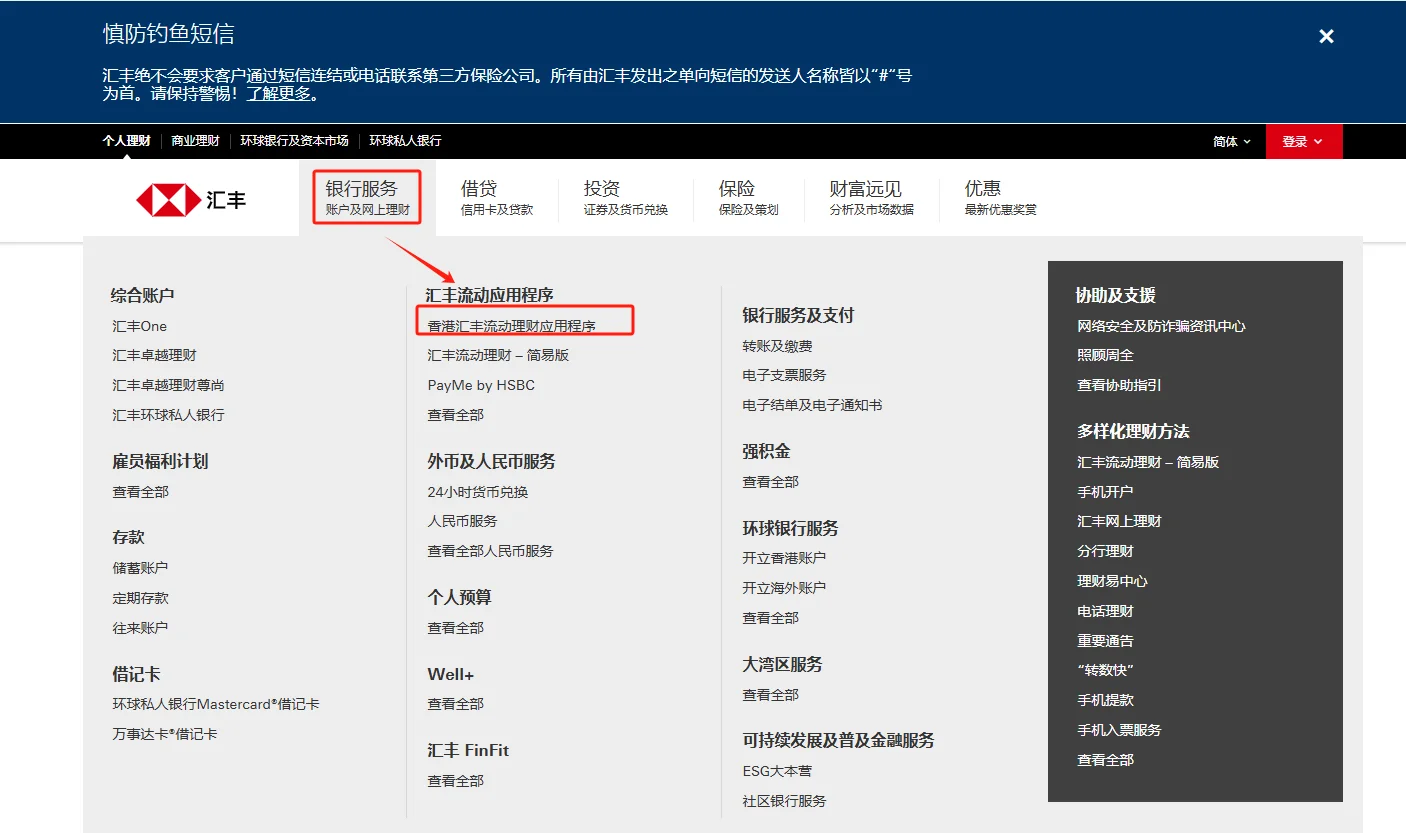This screenshot has height=833, width=1406.
Task: Switch to the 投资 证券及货币兑换 tab
Action: (x=626, y=196)
